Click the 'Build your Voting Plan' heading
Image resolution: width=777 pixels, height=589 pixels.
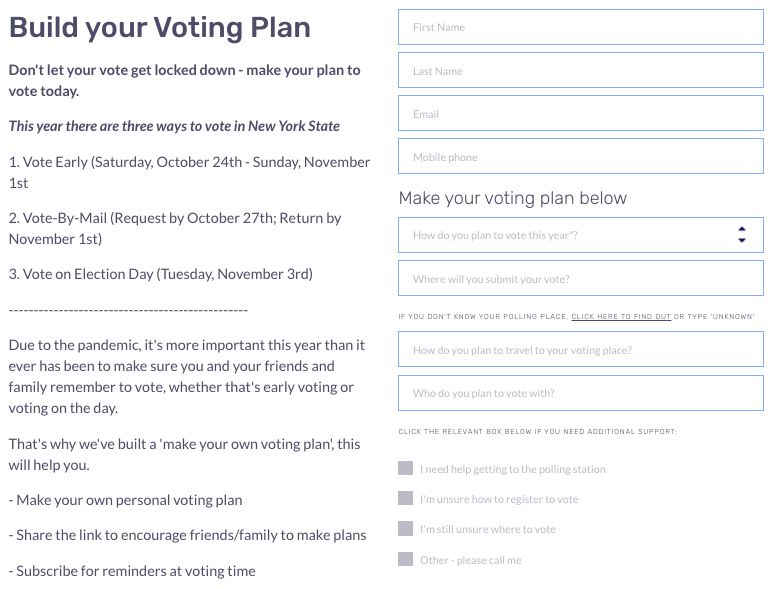(160, 28)
